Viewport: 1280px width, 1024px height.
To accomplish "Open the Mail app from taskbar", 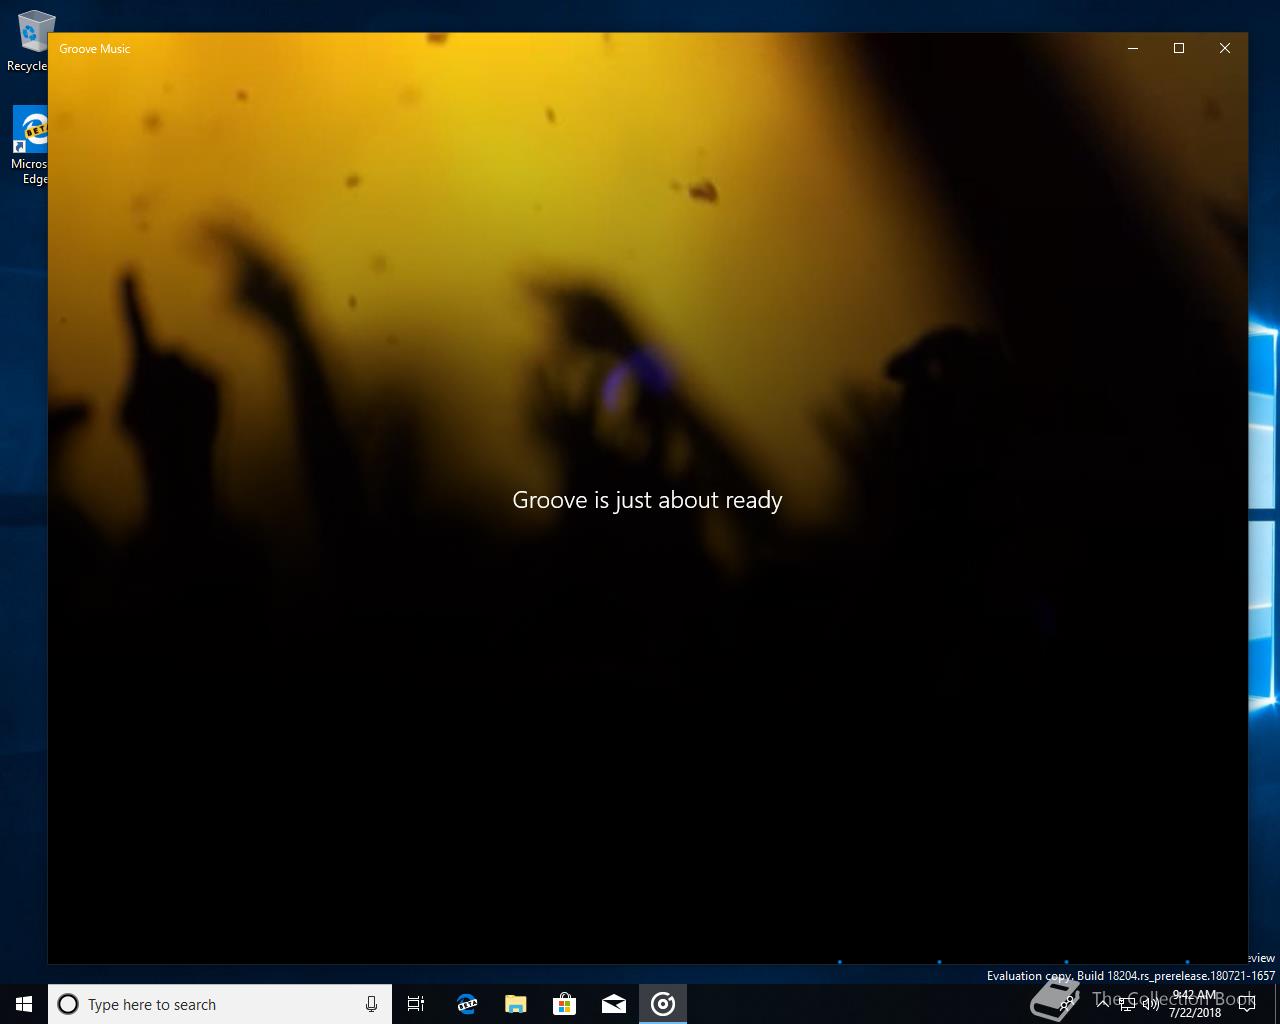I will click(614, 1004).
